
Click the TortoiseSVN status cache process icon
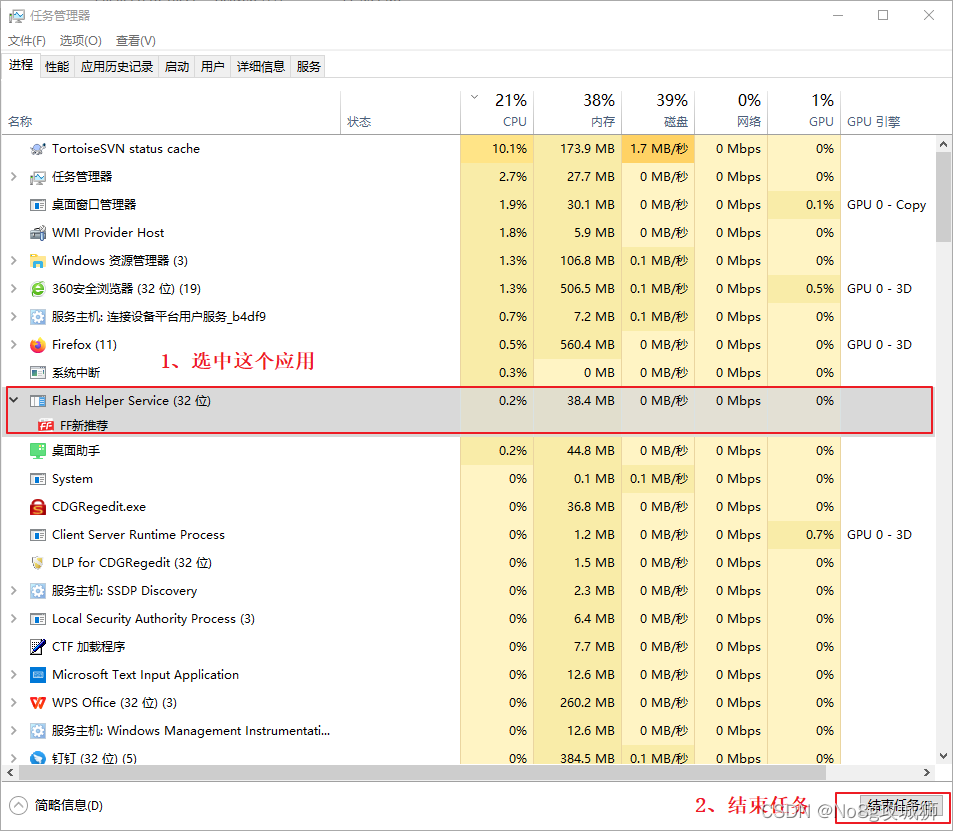click(38, 149)
